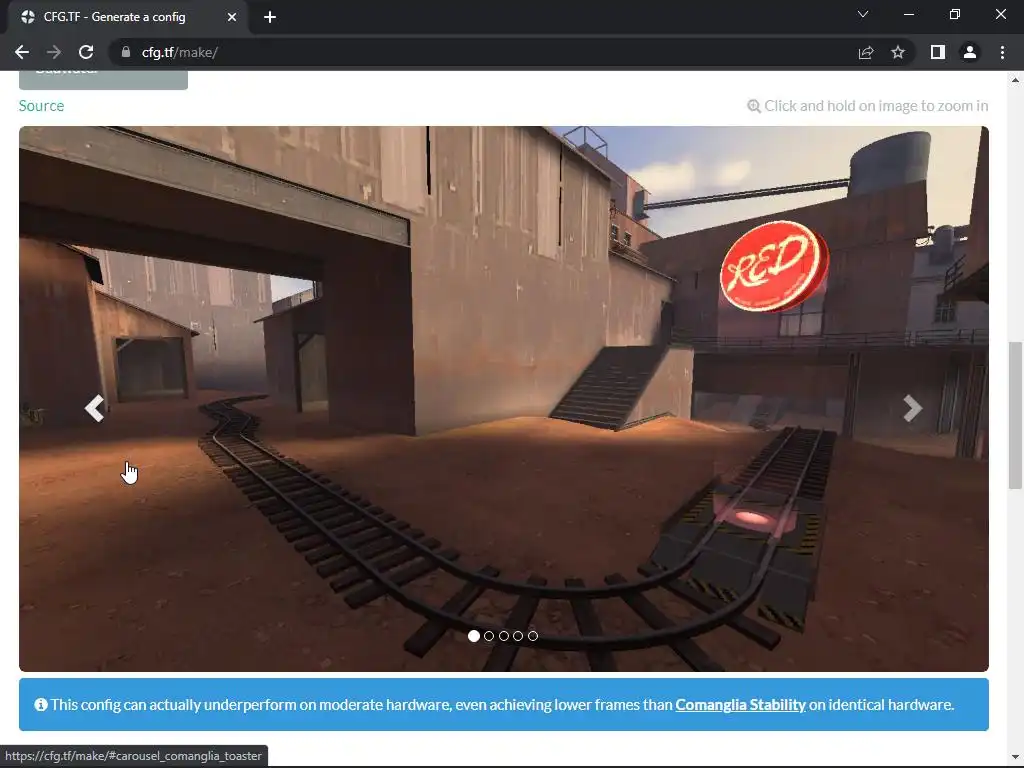This screenshot has width=1024, height=768.
Task: Select the fourth carousel indicator dot
Action: pos(518,636)
